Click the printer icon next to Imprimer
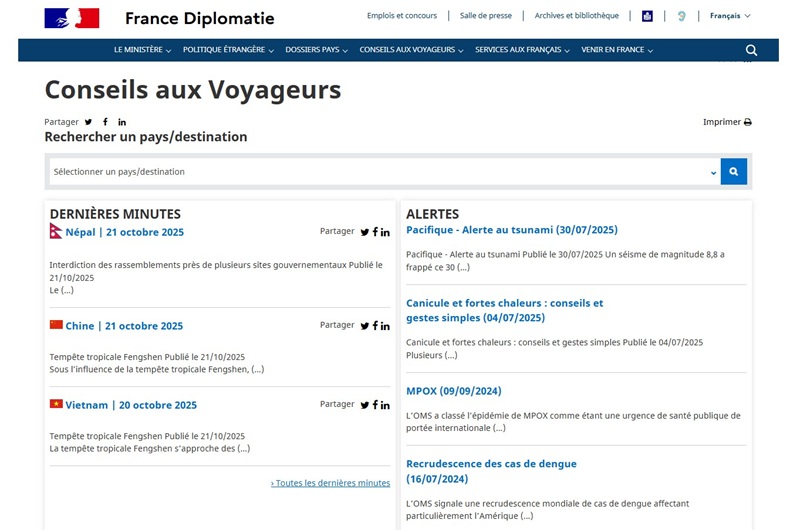 [747, 122]
